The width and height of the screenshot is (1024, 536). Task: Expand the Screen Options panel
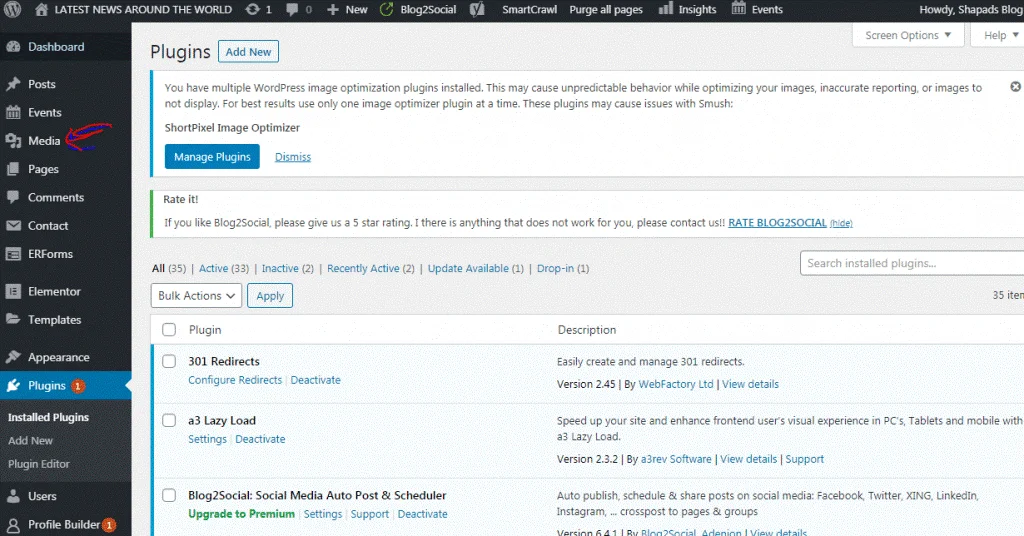(908, 35)
